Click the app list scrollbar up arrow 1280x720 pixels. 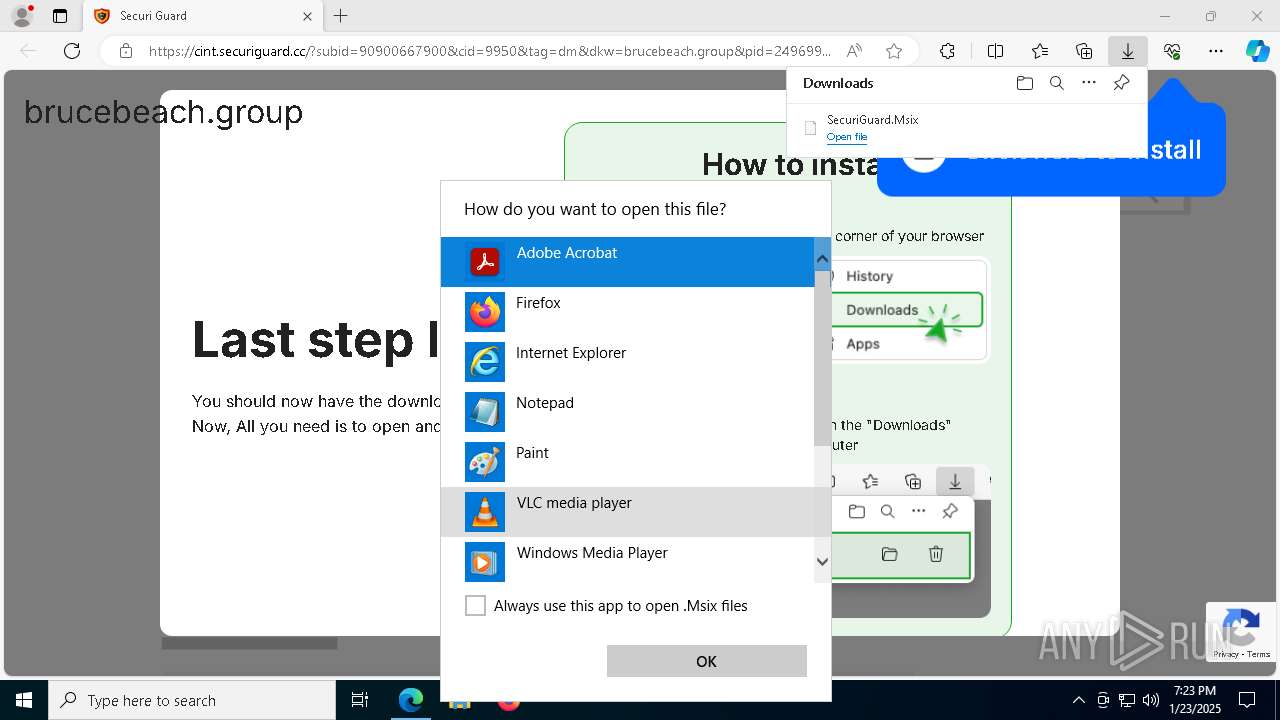click(x=822, y=259)
